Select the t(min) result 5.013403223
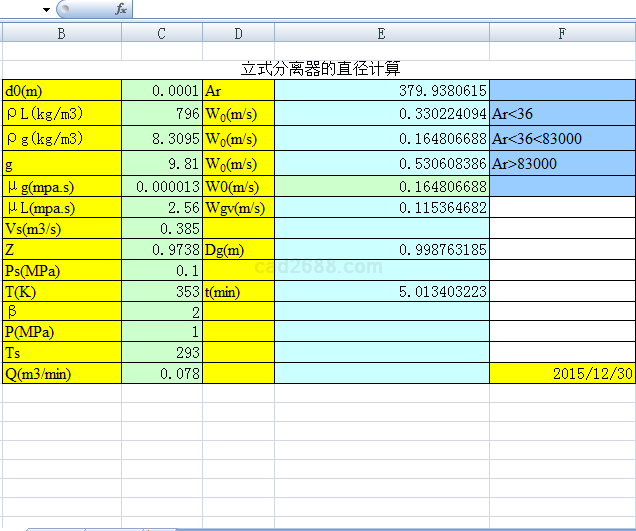 382,291
